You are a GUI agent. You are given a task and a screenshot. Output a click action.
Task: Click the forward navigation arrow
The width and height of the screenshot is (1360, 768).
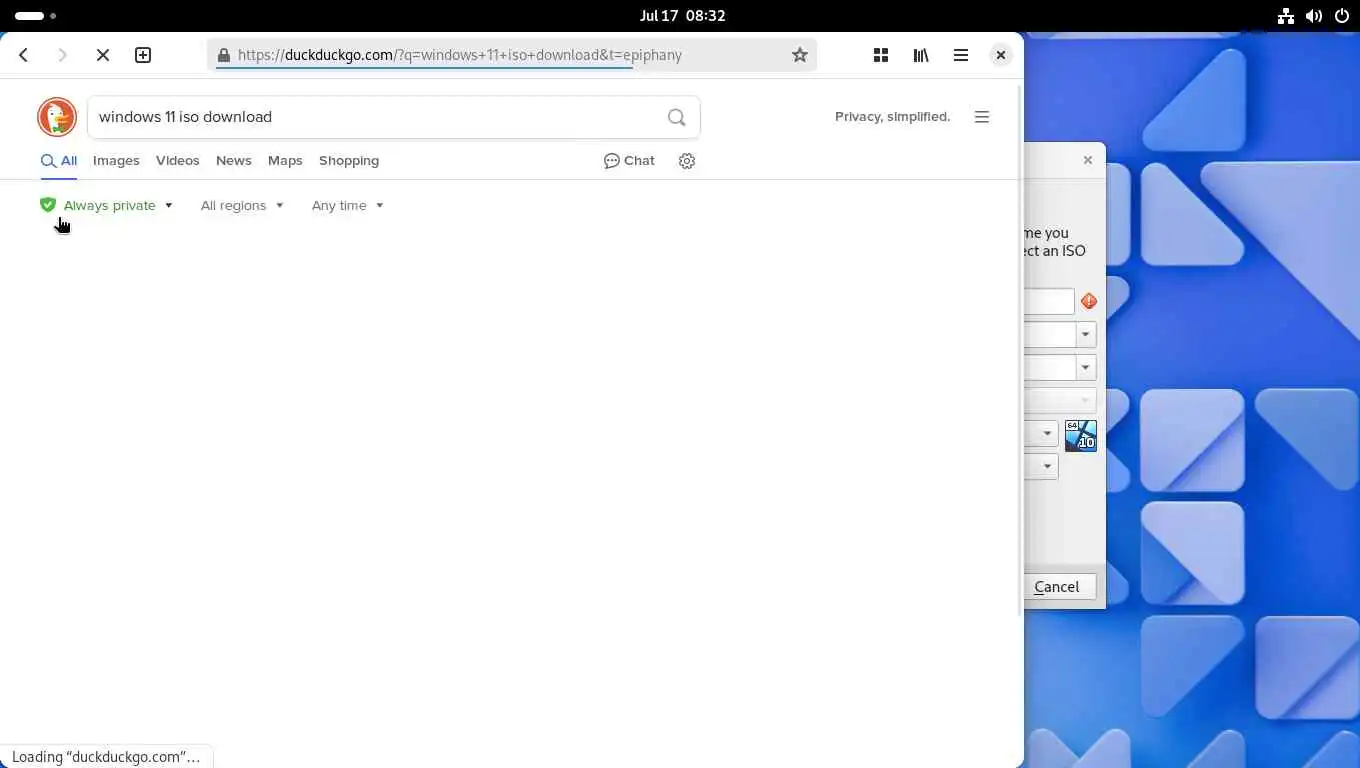pos(62,55)
